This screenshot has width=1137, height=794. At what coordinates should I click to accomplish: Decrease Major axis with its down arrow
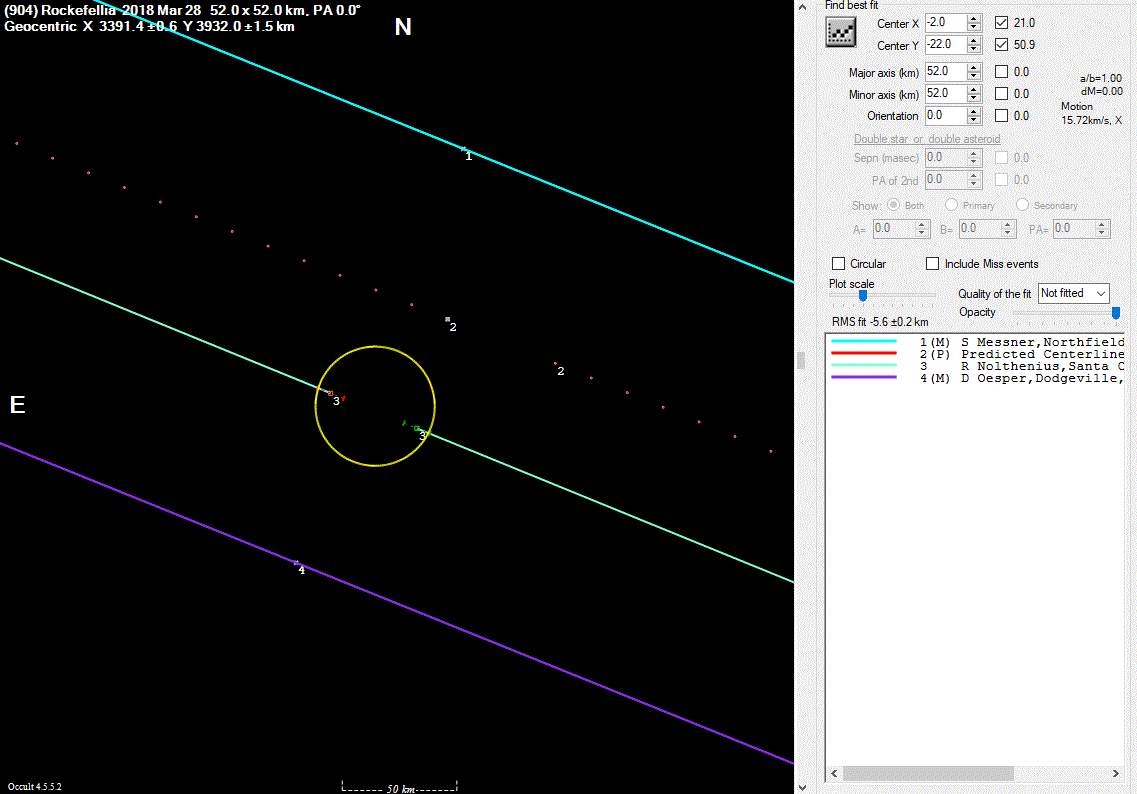coord(974,77)
